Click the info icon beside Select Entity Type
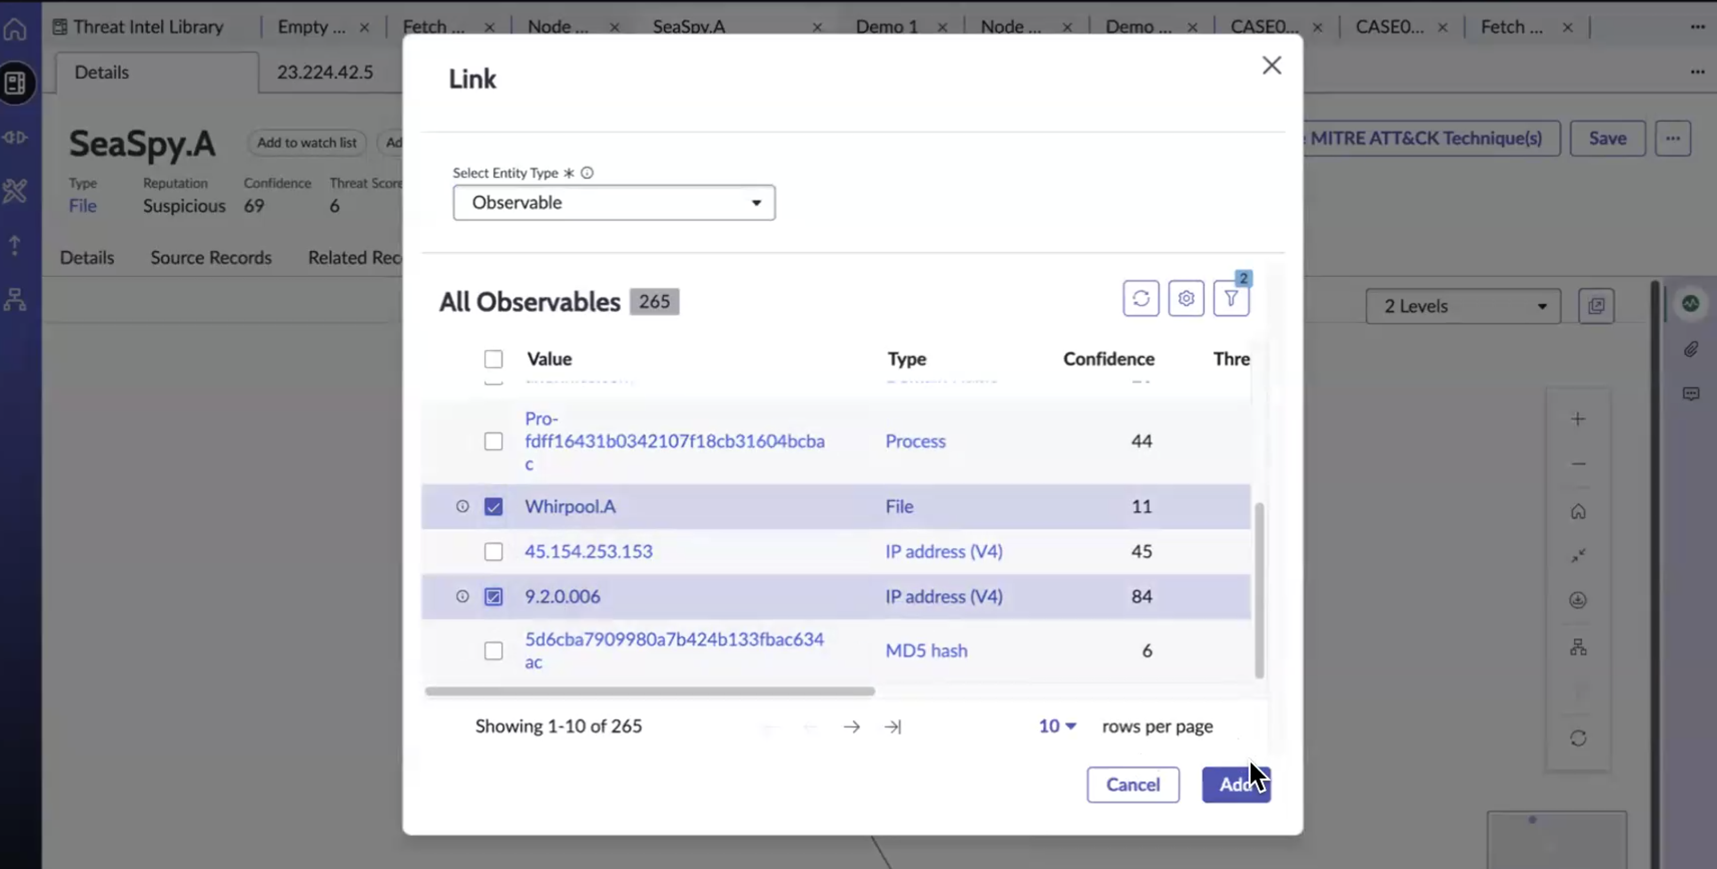 (x=587, y=173)
